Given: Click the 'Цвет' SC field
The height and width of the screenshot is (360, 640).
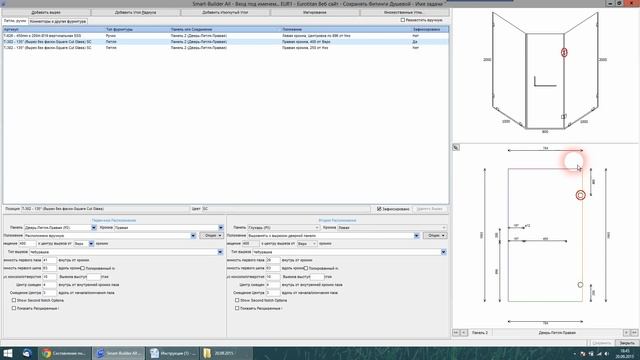Looking at the screenshot, I should pos(287,209).
